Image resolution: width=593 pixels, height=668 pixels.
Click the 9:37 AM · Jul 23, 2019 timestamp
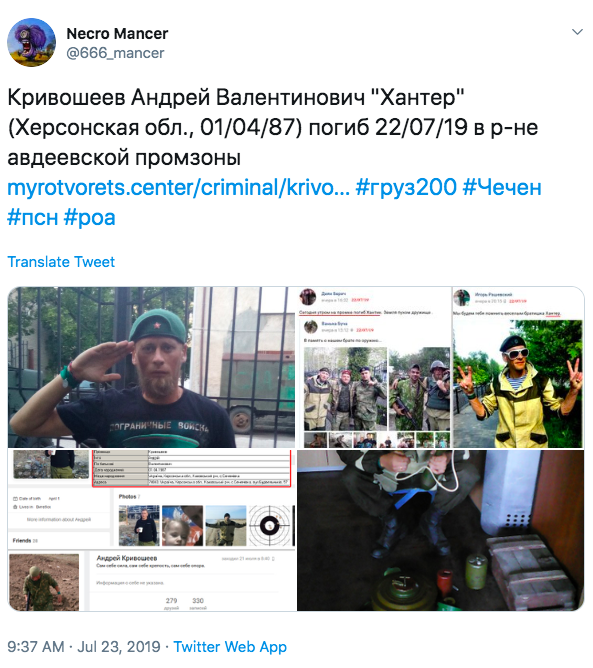[84, 646]
